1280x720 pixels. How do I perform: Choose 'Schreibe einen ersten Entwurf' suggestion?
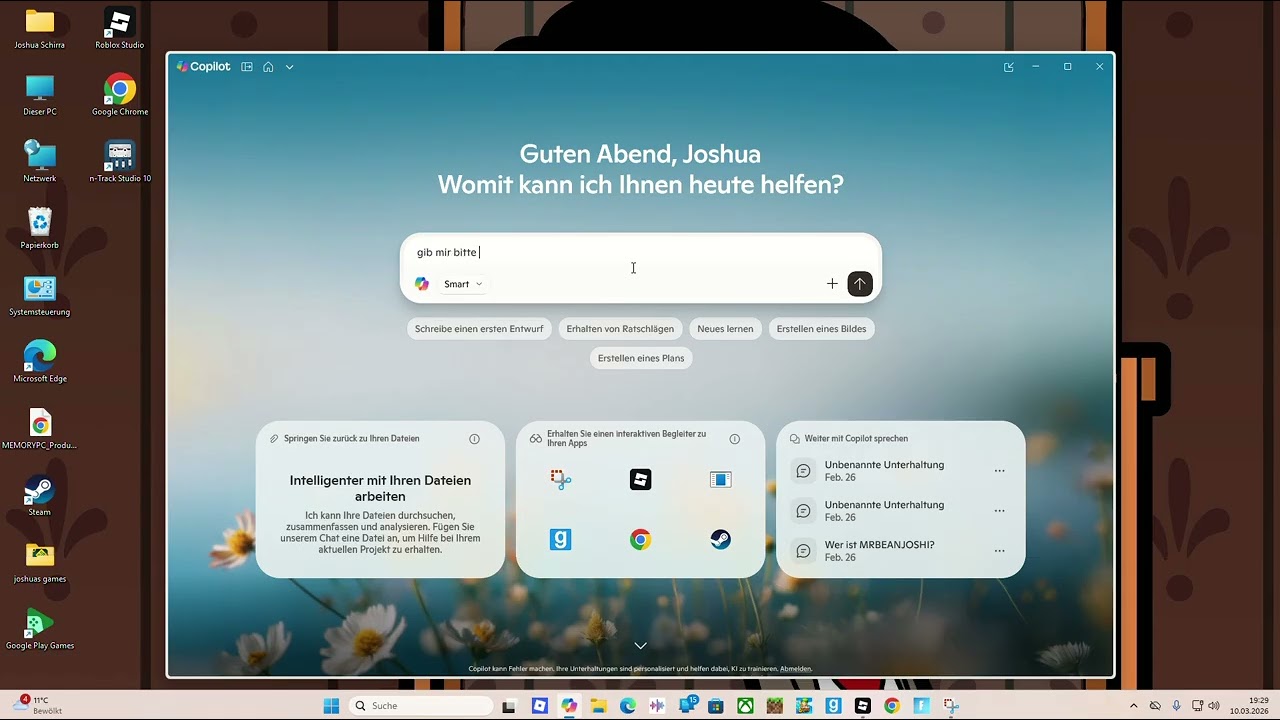tap(479, 329)
